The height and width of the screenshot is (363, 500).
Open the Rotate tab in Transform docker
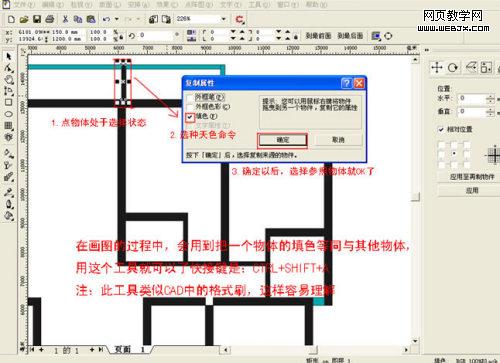[x=453, y=68]
